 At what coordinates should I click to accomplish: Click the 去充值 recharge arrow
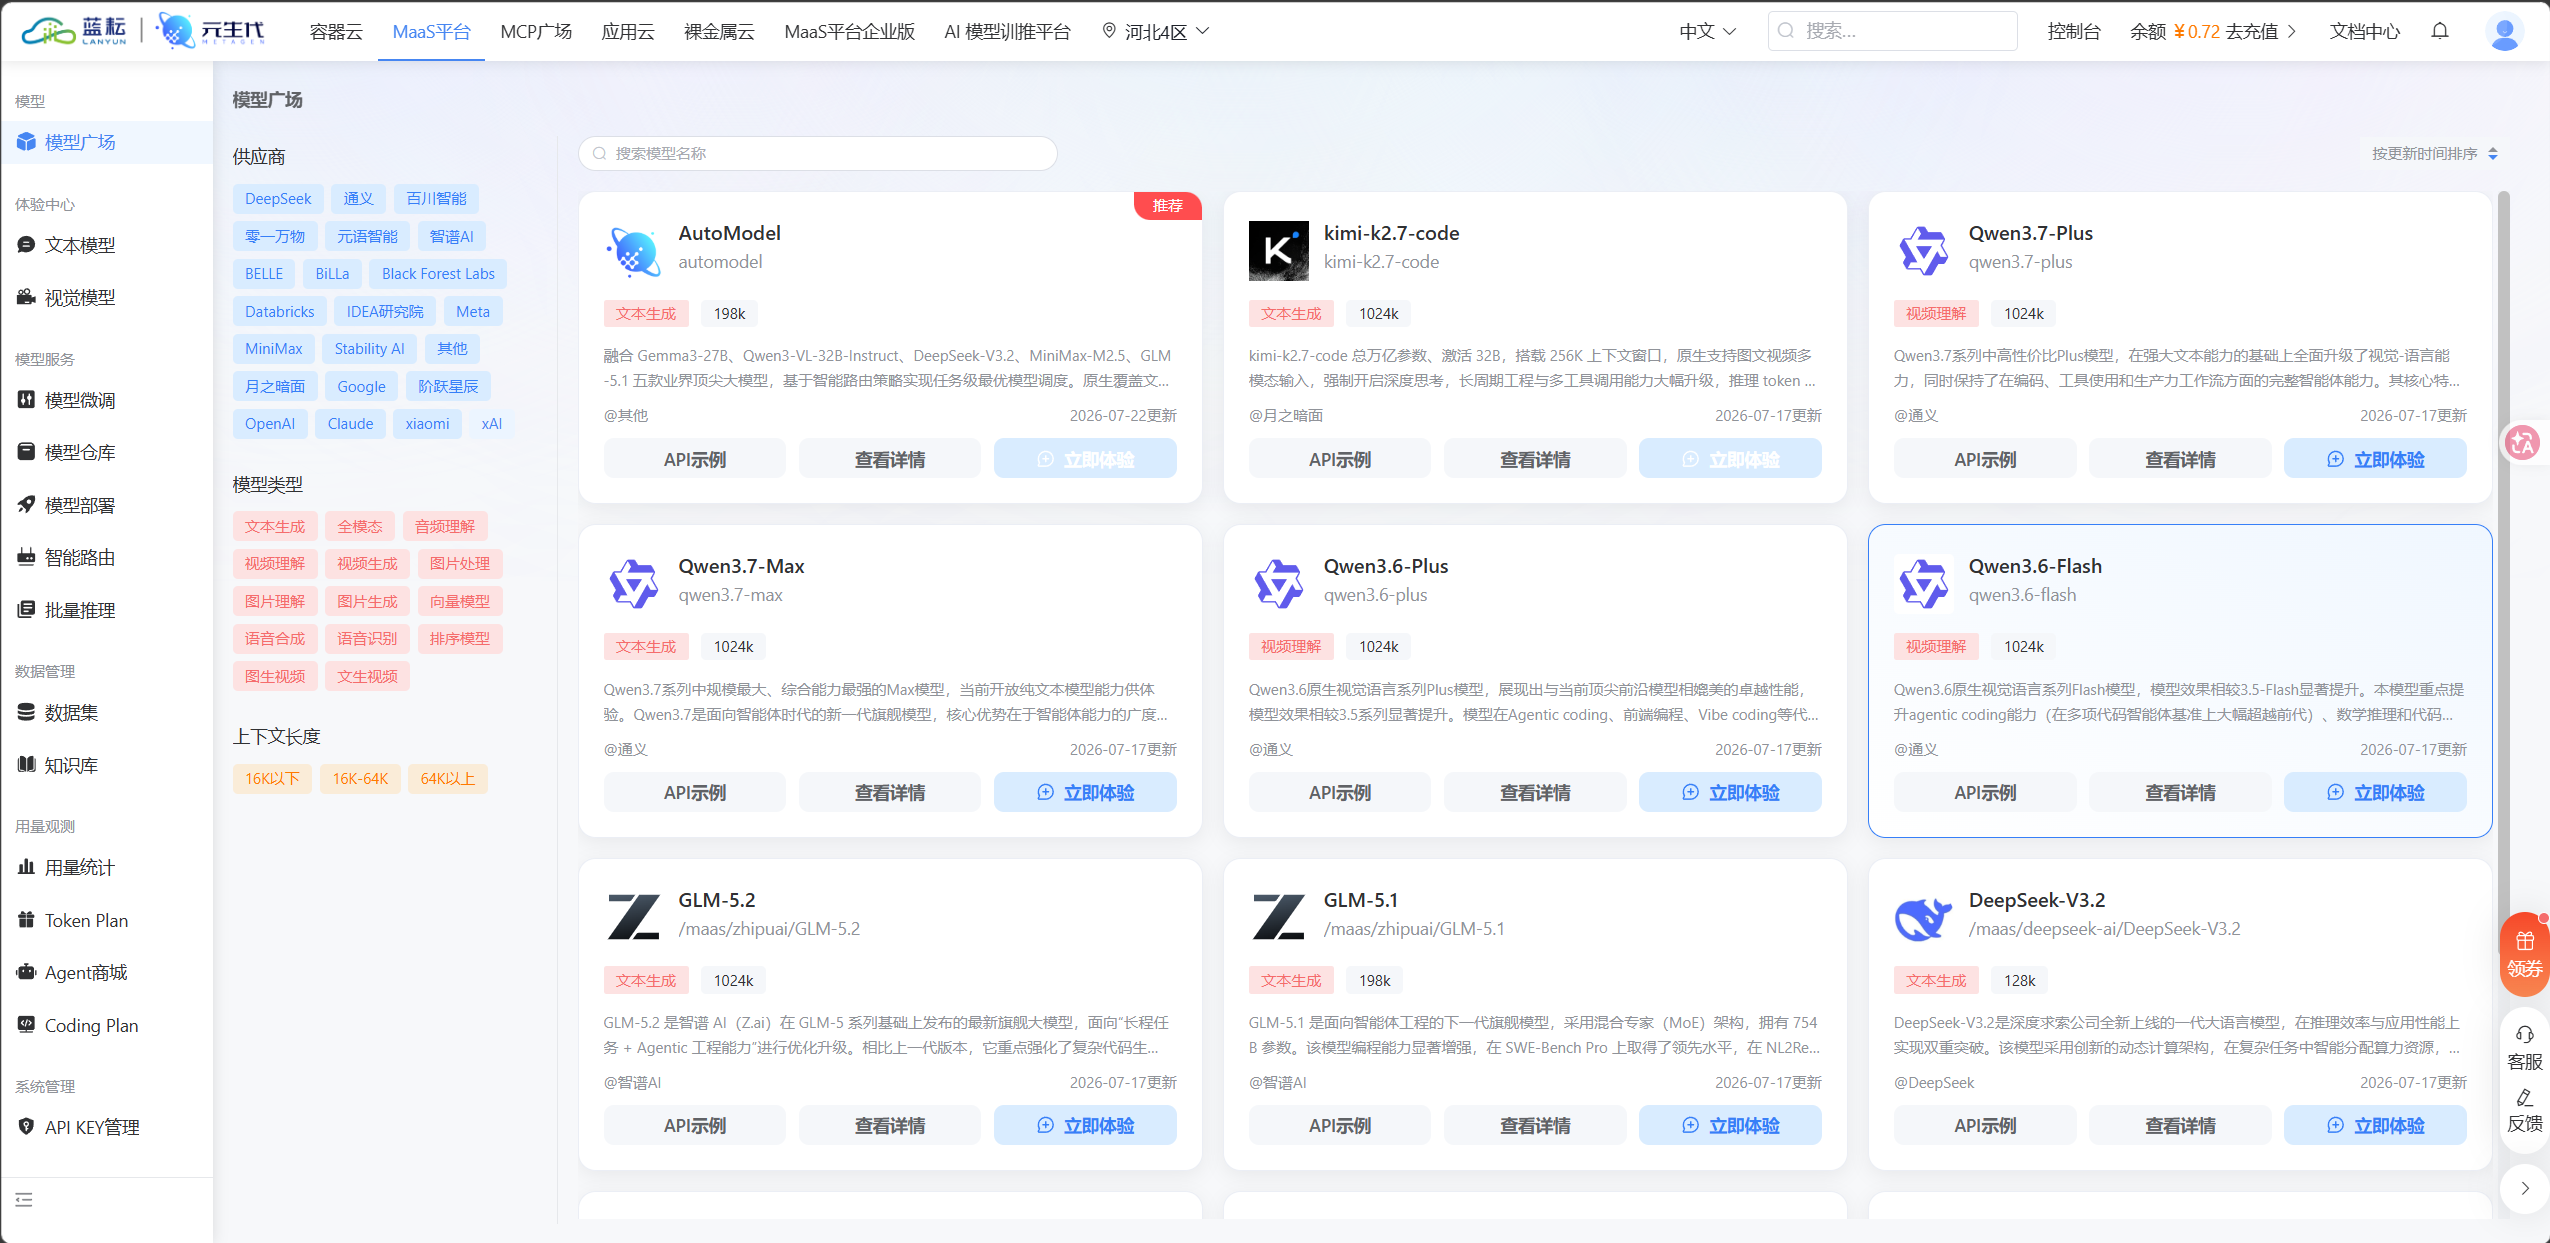coord(2291,31)
